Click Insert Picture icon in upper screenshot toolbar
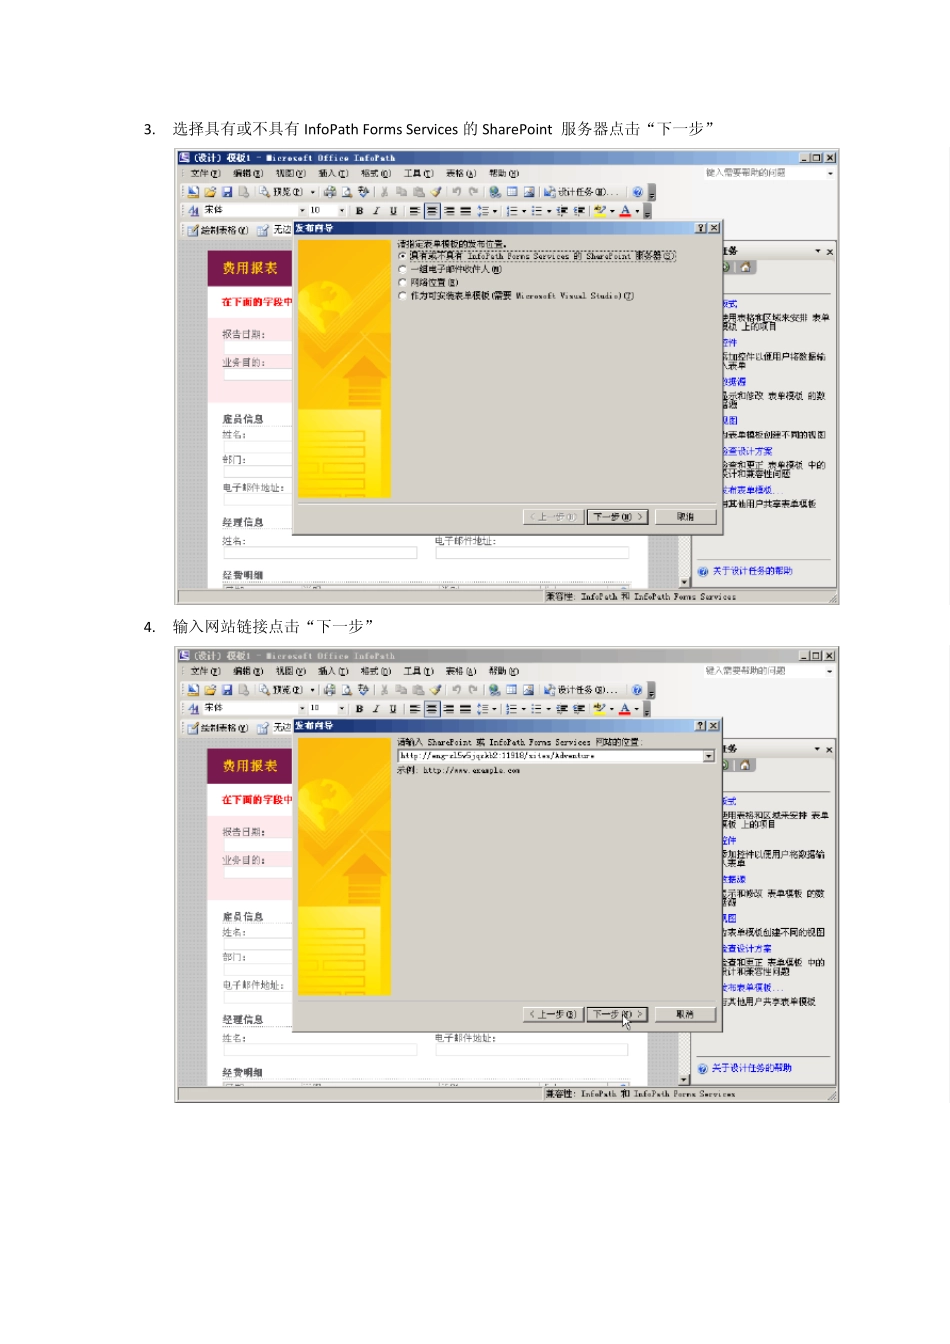This screenshot has width=950, height=1344. coord(529,191)
